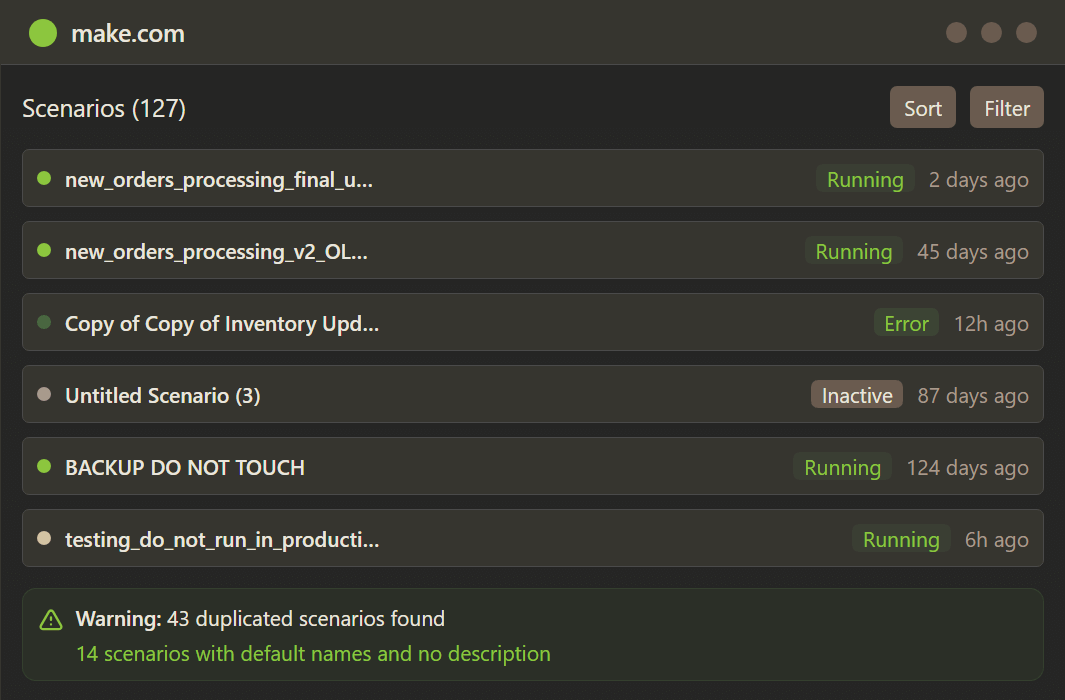Click status dot of new_orders_processing_final_u...
This screenshot has height=700, width=1065.
pyautogui.click(x=44, y=179)
